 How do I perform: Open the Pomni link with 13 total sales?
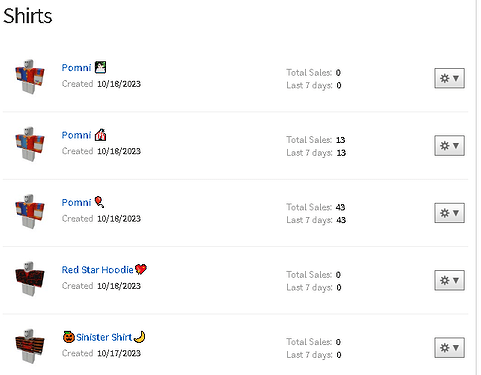click(x=76, y=135)
